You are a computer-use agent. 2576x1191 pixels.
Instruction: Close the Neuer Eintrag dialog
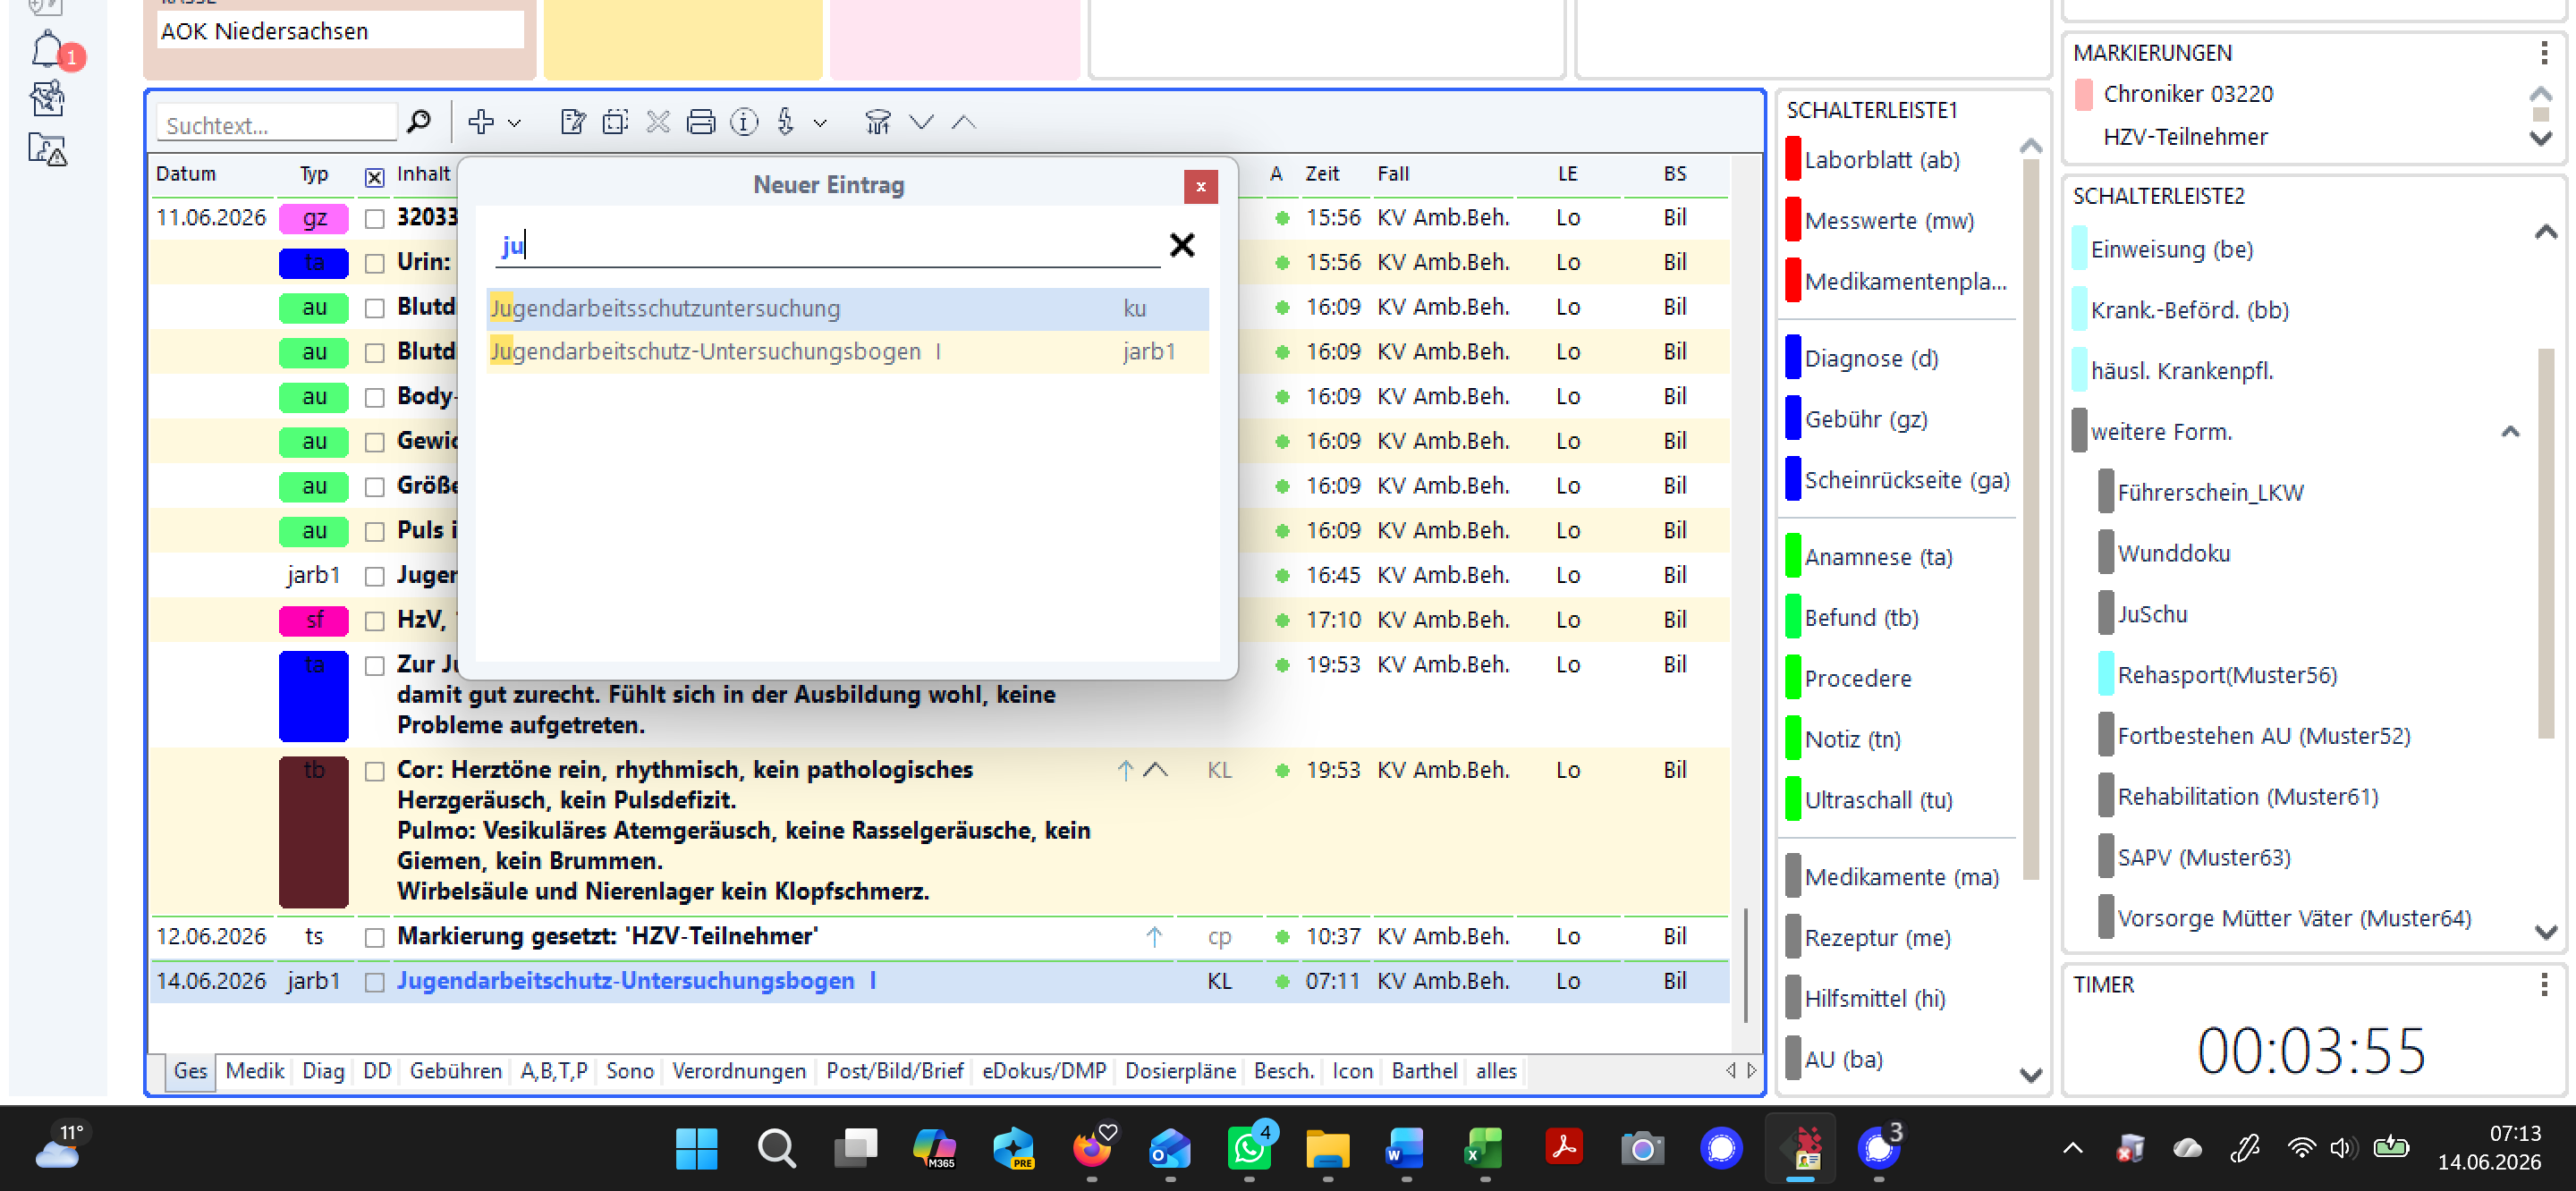click(1200, 186)
